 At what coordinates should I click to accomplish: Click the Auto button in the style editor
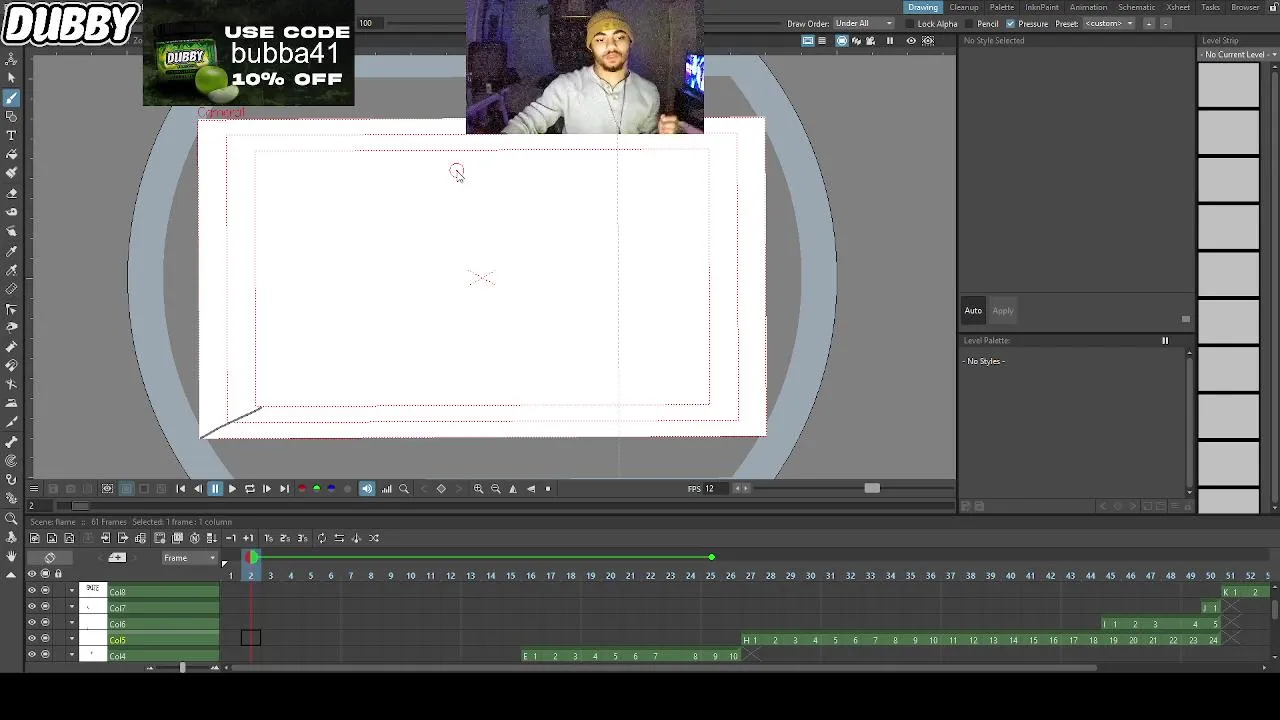(x=973, y=311)
